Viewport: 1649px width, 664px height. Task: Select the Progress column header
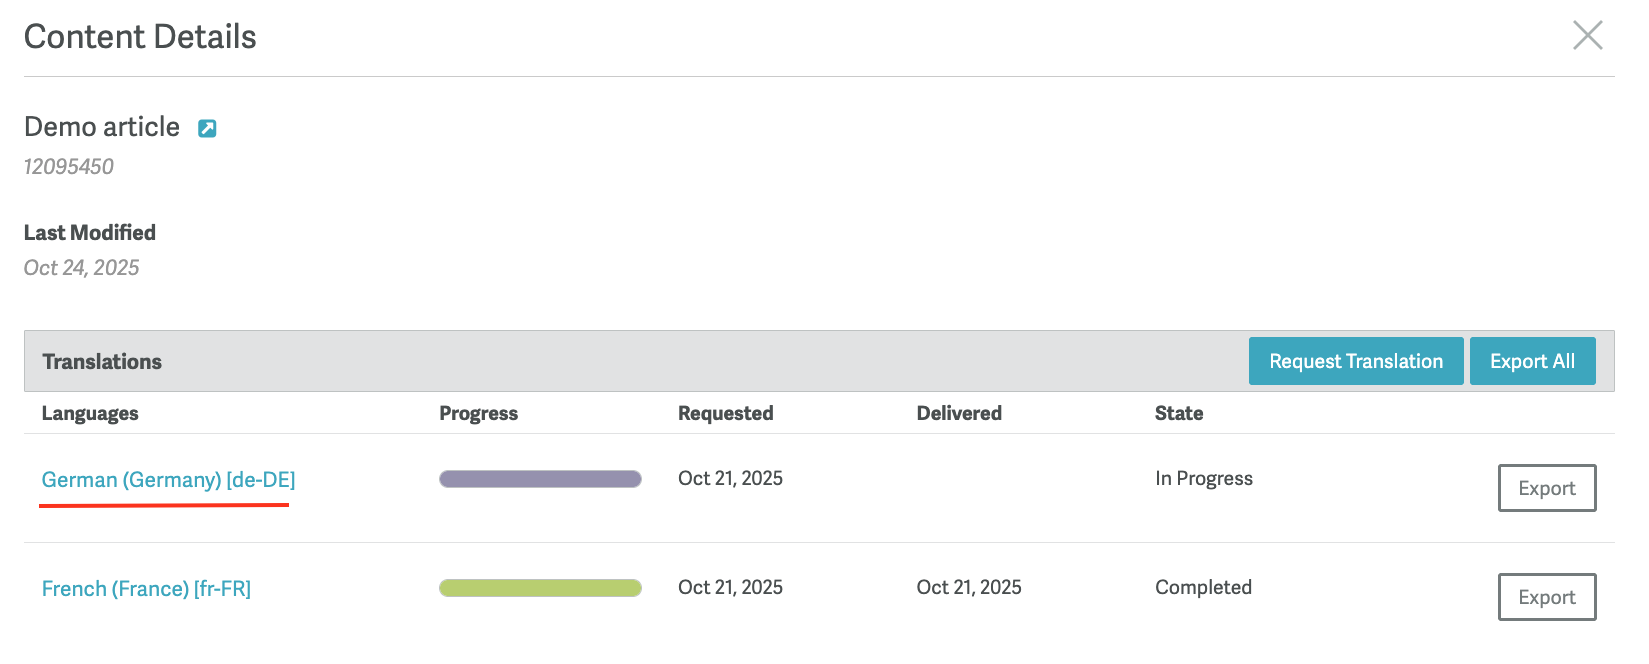(478, 413)
